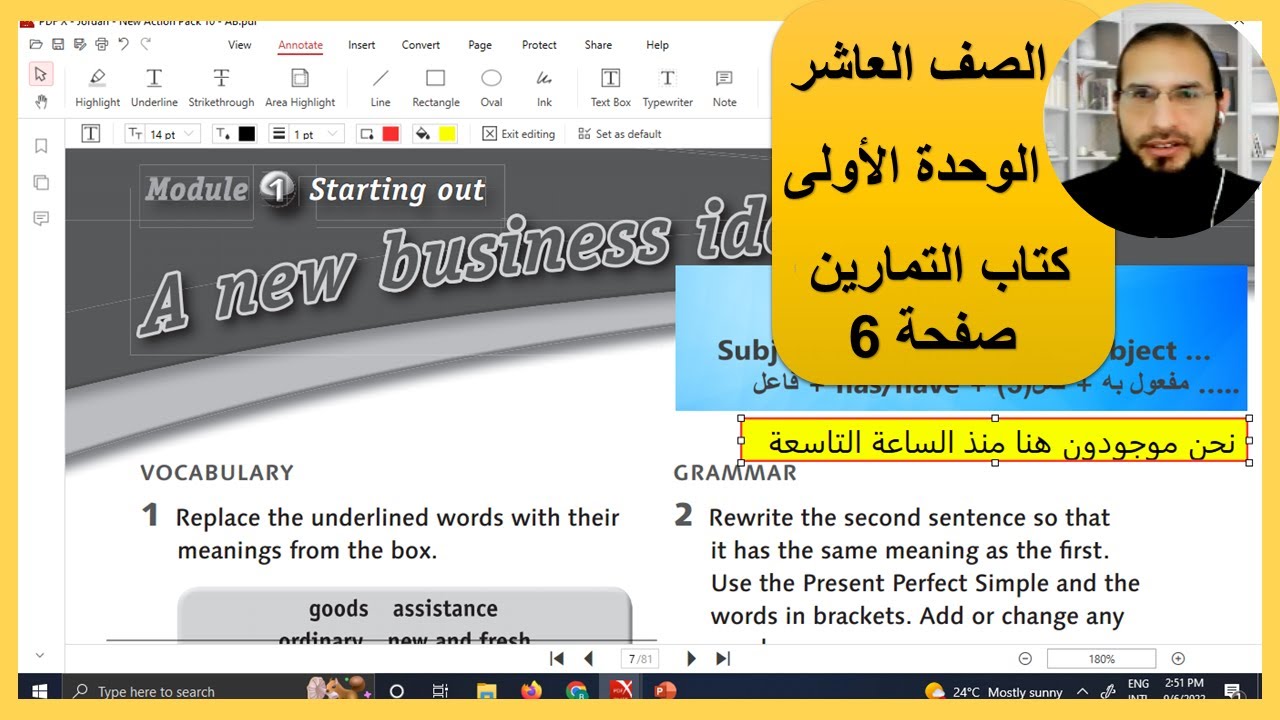Click the 'Starting out' heading text

[x=397, y=190]
